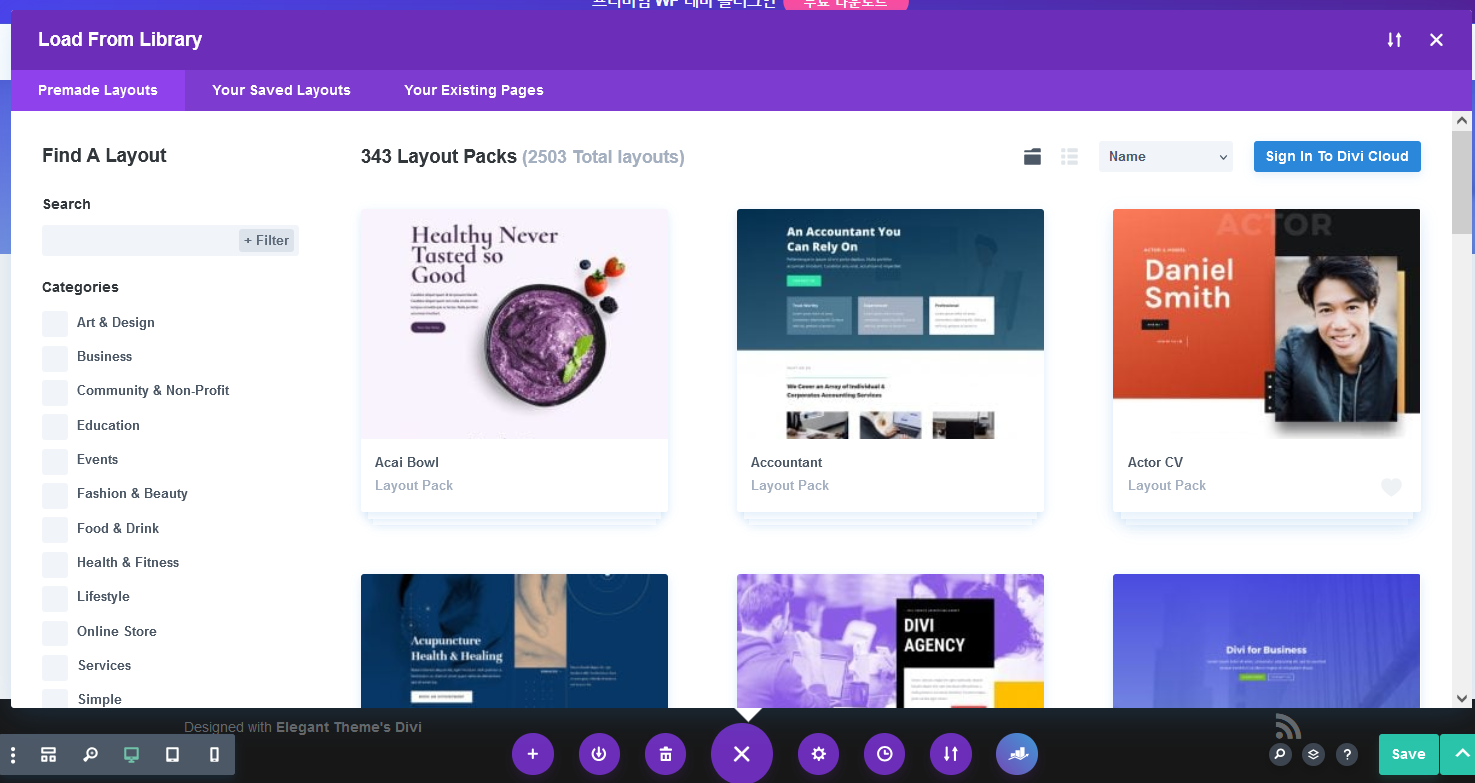This screenshot has height=783, width=1475.
Task: Check the Lifestyle category
Action: point(55,598)
